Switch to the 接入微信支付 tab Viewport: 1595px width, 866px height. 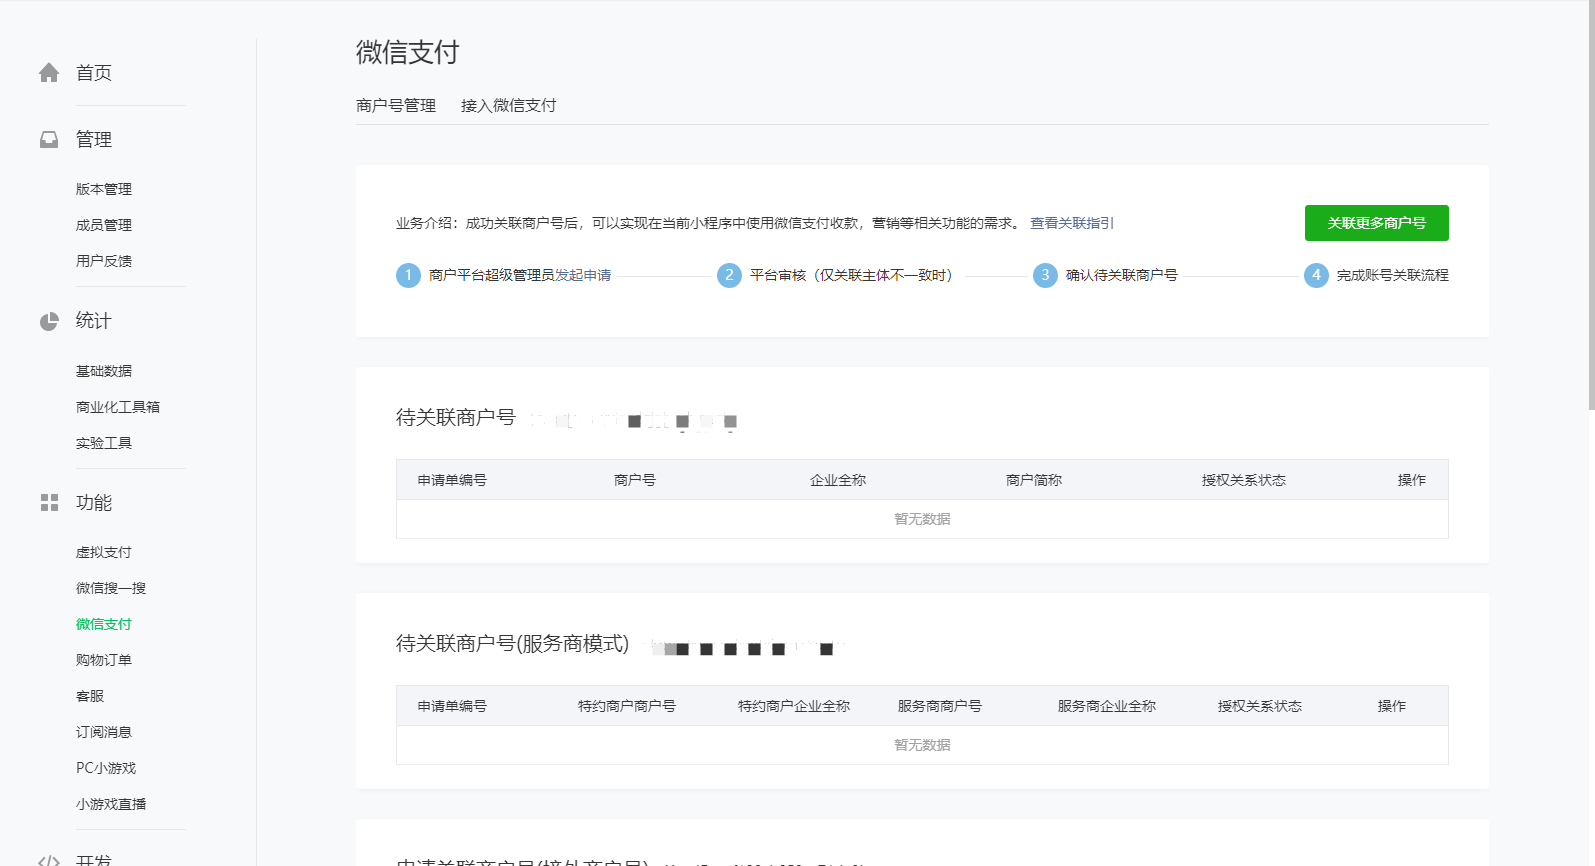point(509,105)
